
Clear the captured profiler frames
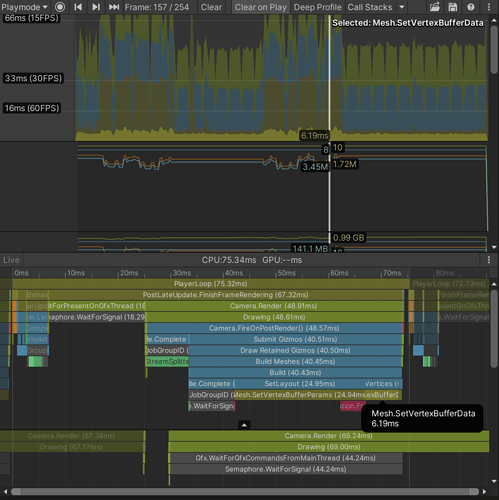tap(211, 7)
